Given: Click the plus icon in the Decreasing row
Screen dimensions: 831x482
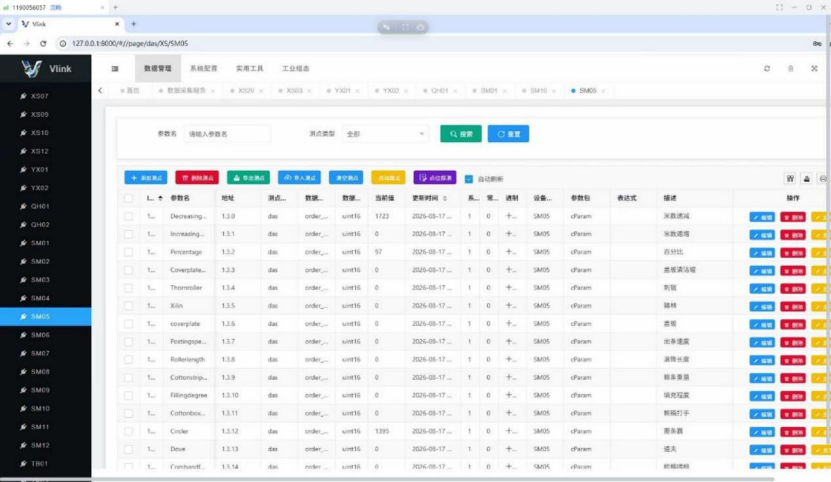Looking at the screenshot, I should click(511, 216).
